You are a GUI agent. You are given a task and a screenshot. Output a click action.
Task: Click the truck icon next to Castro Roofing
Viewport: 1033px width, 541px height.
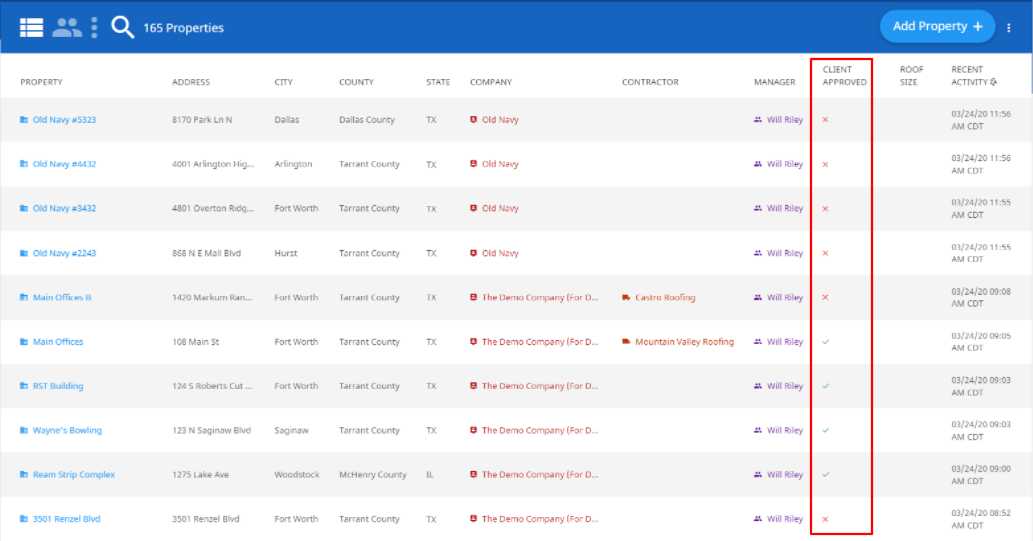click(626, 297)
